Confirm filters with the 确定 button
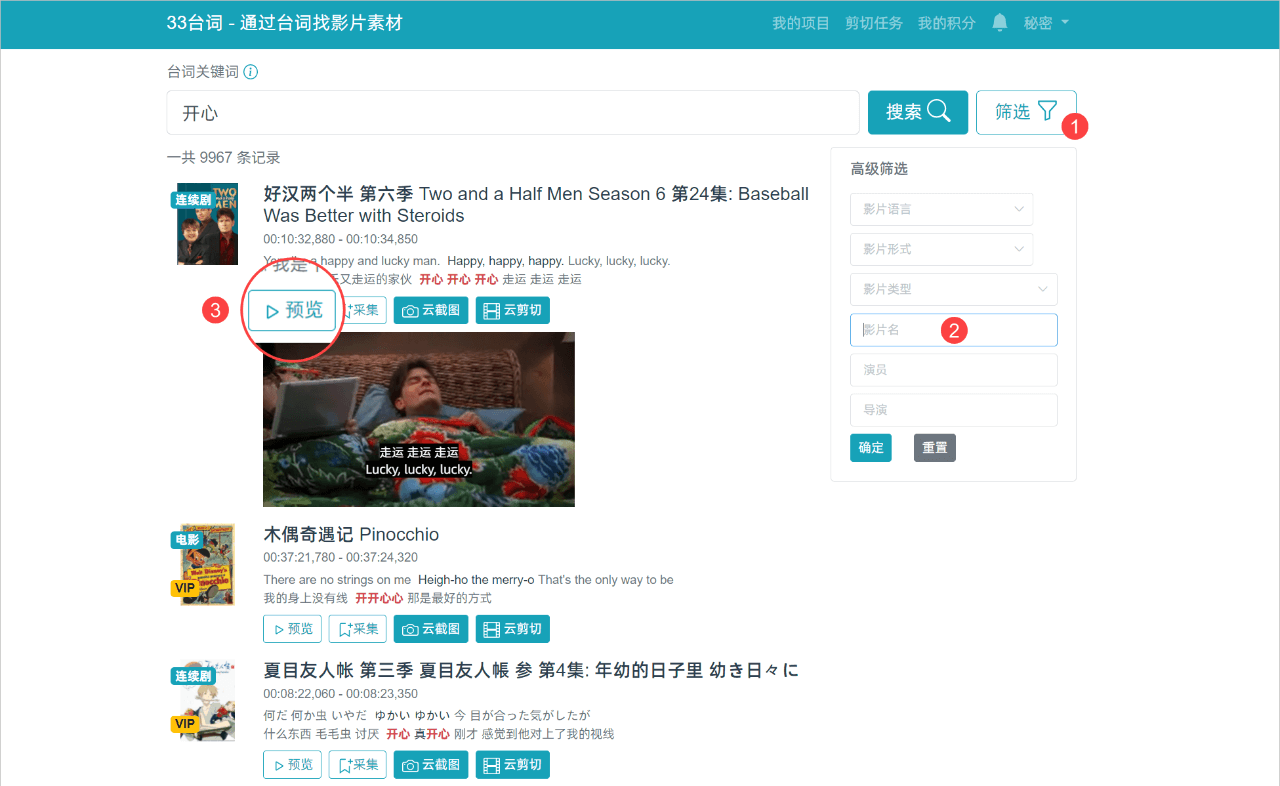Screen dimensions: 1280x786 pyautogui.click(x=871, y=448)
